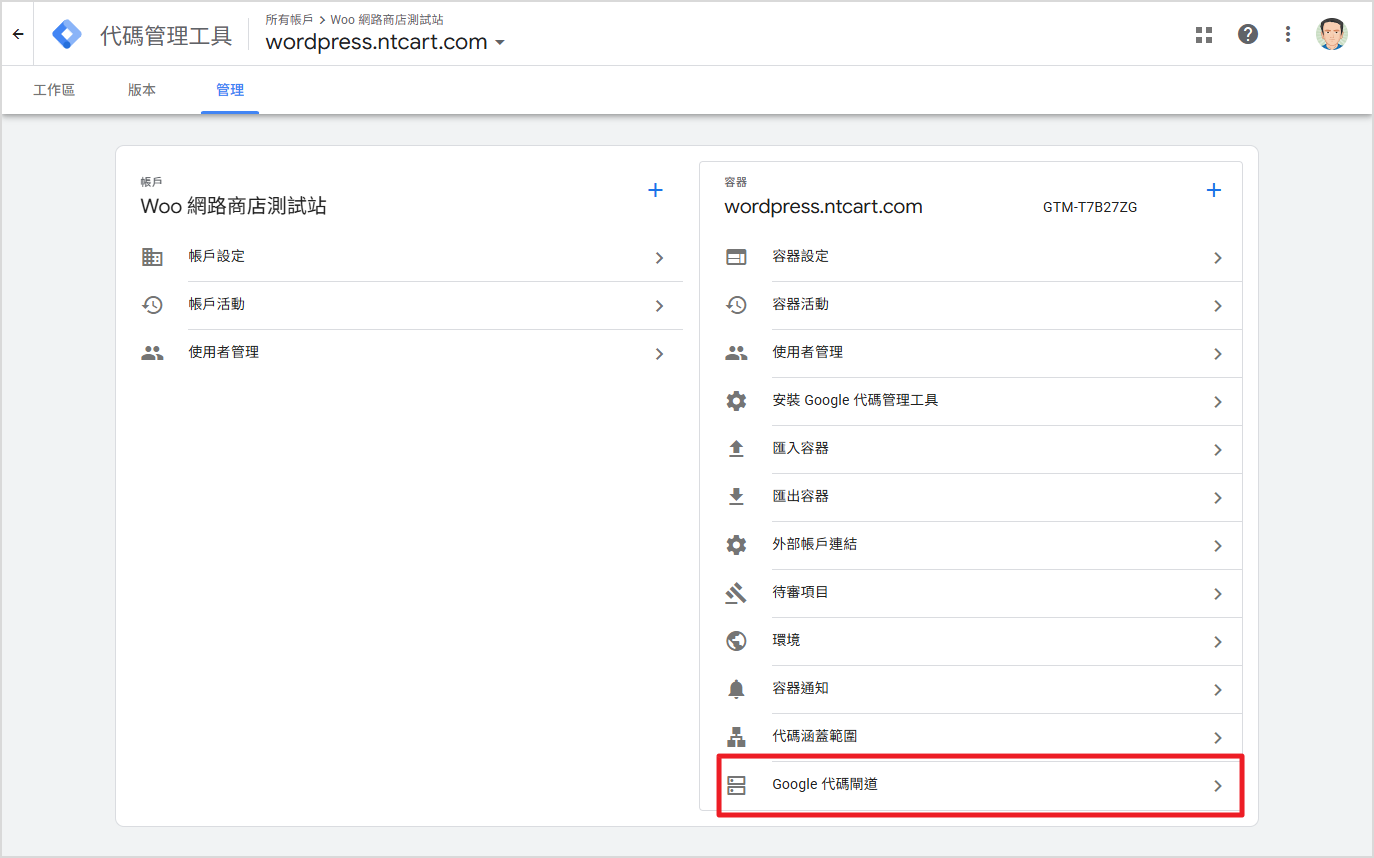Click the 待審項目 gavel icon
This screenshot has width=1374, height=858.
[x=736, y=593]
